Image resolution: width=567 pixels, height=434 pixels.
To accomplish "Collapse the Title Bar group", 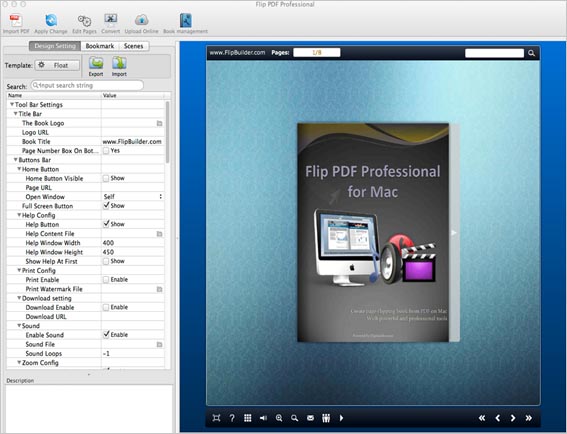I will pyautogui.click(x=16, y=114).
